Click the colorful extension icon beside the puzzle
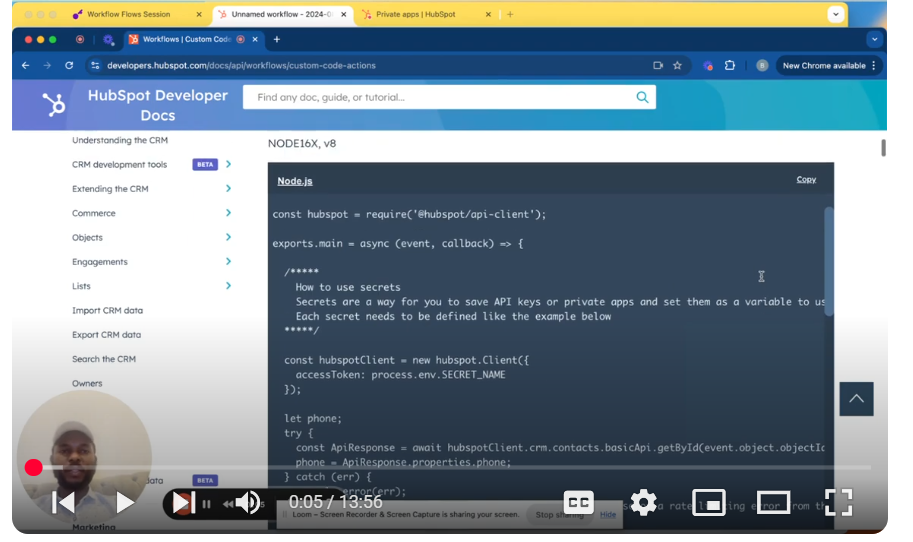Viewport: 913px width, 542px height. pyautogui.click(x=708, y=66)
